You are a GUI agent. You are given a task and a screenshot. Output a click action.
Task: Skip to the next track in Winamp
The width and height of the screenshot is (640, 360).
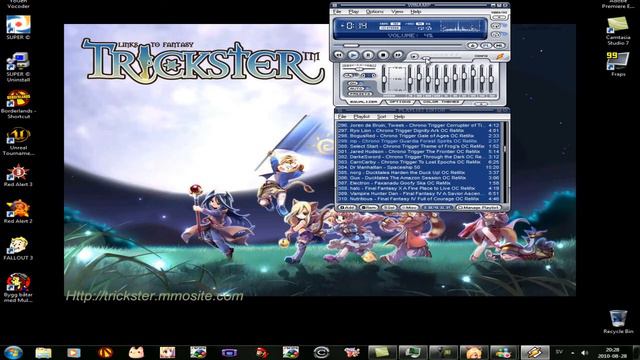398,55
